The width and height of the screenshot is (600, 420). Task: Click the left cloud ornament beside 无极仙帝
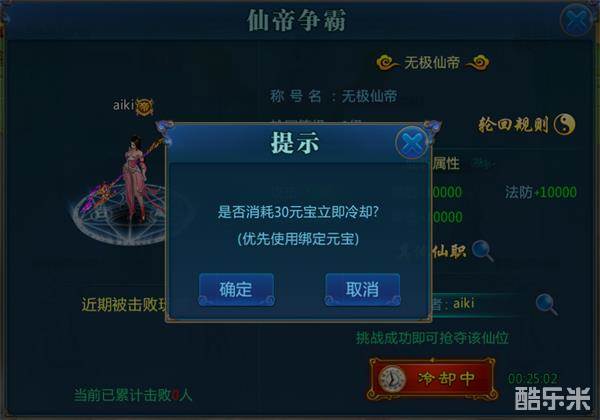tap(387, 63)
